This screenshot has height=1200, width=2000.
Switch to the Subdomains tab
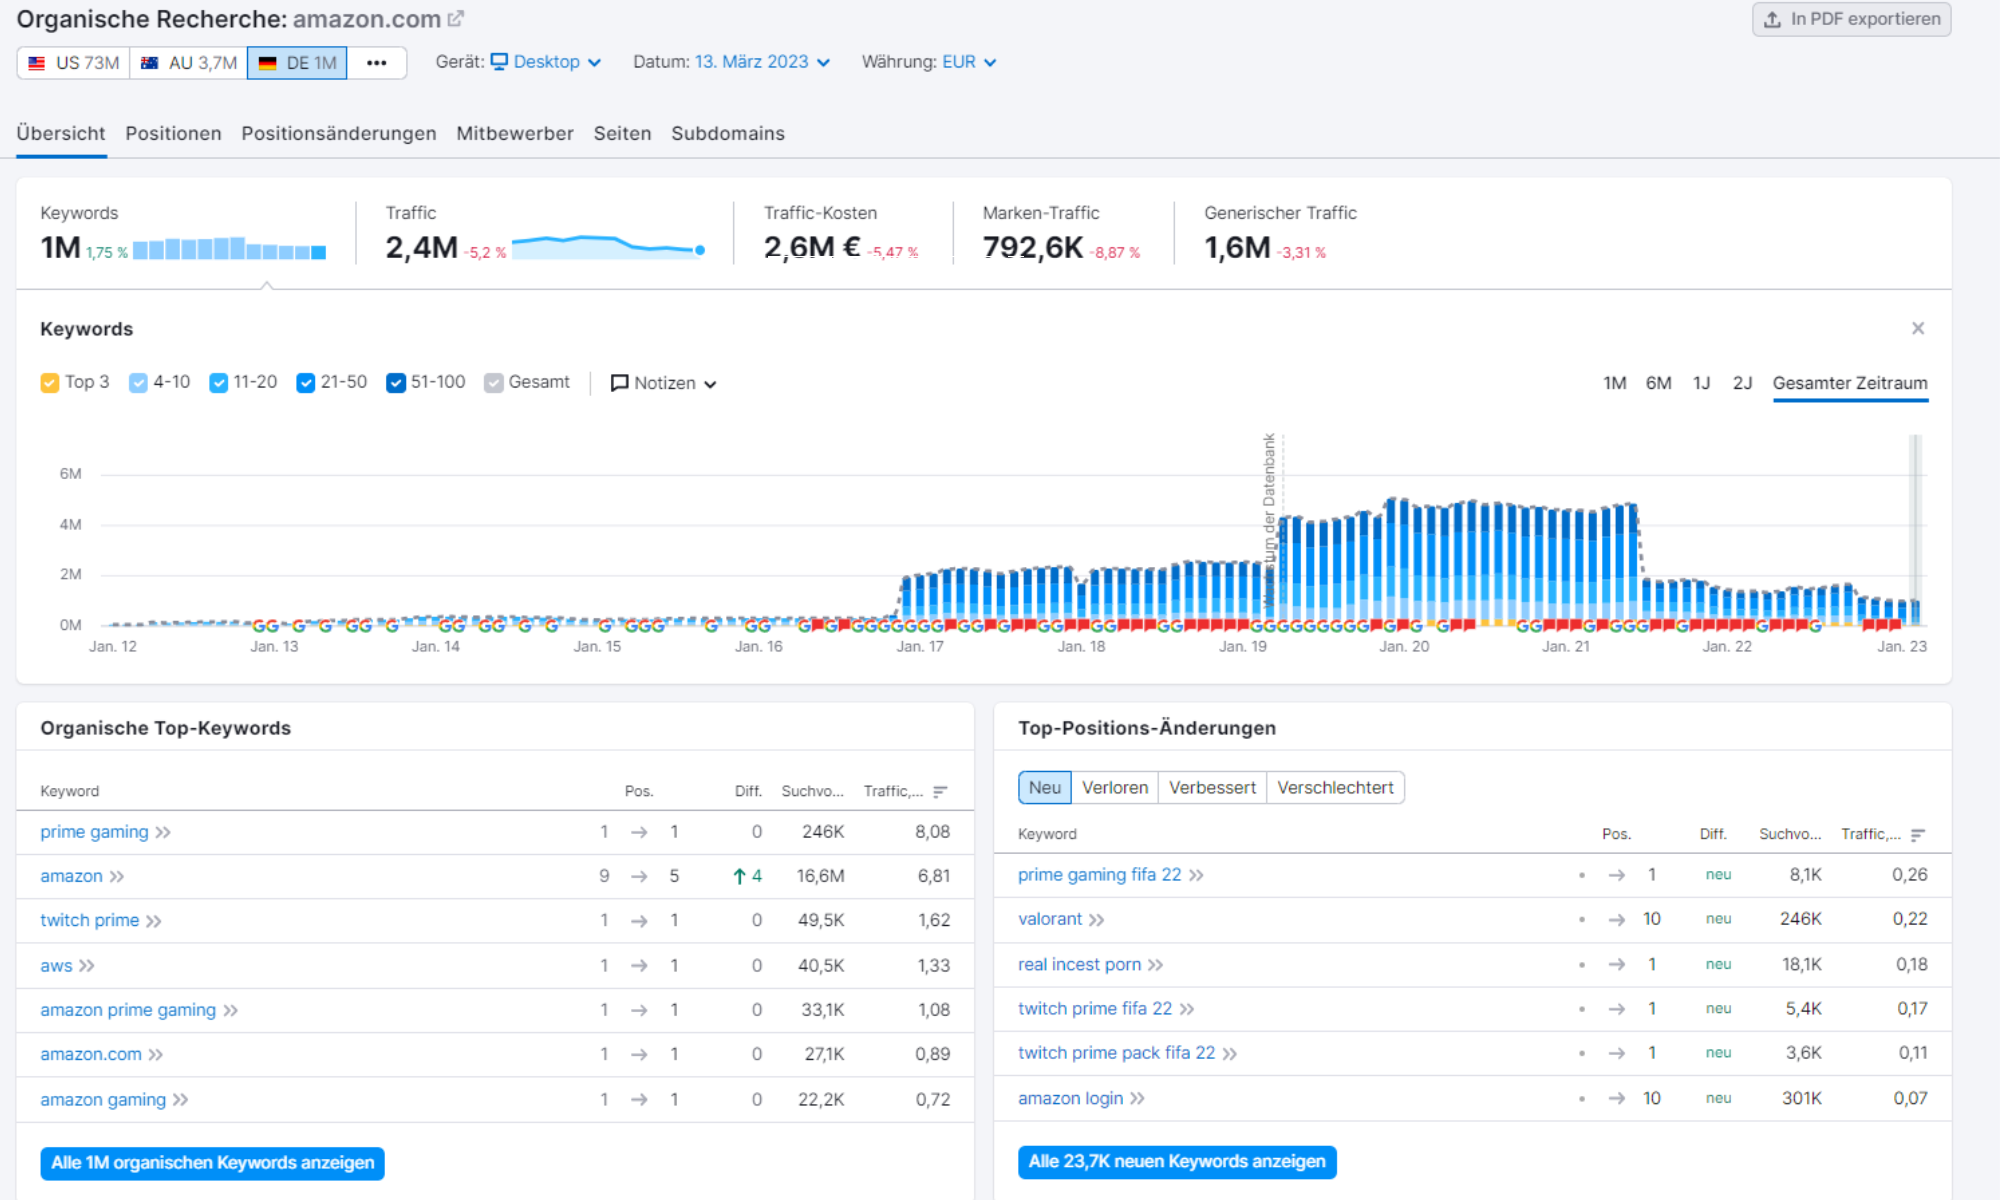tap(728, 134)
